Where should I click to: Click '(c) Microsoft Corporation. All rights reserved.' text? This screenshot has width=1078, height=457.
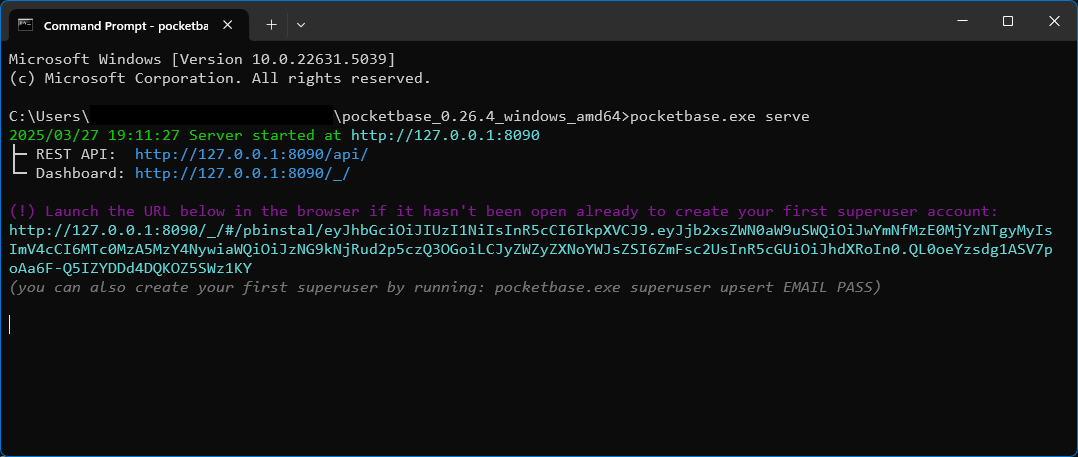tap(220, 78)
